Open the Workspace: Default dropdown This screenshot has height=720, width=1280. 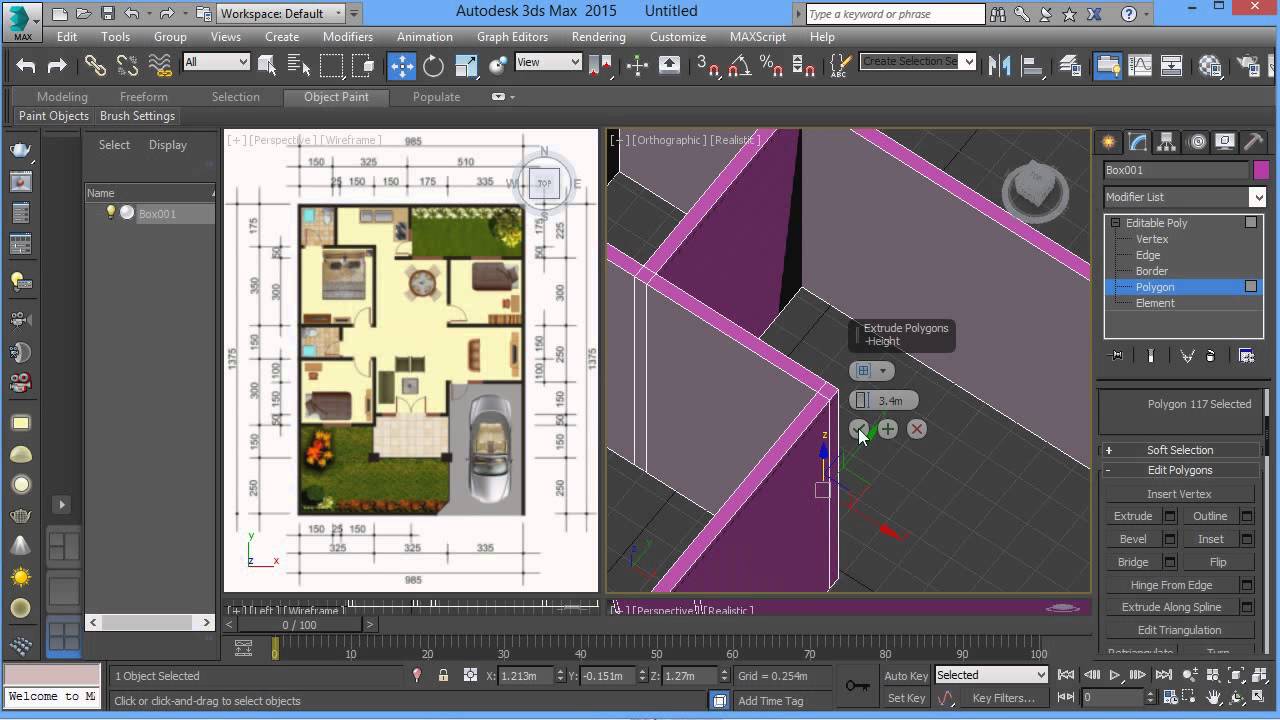point(280,13)
